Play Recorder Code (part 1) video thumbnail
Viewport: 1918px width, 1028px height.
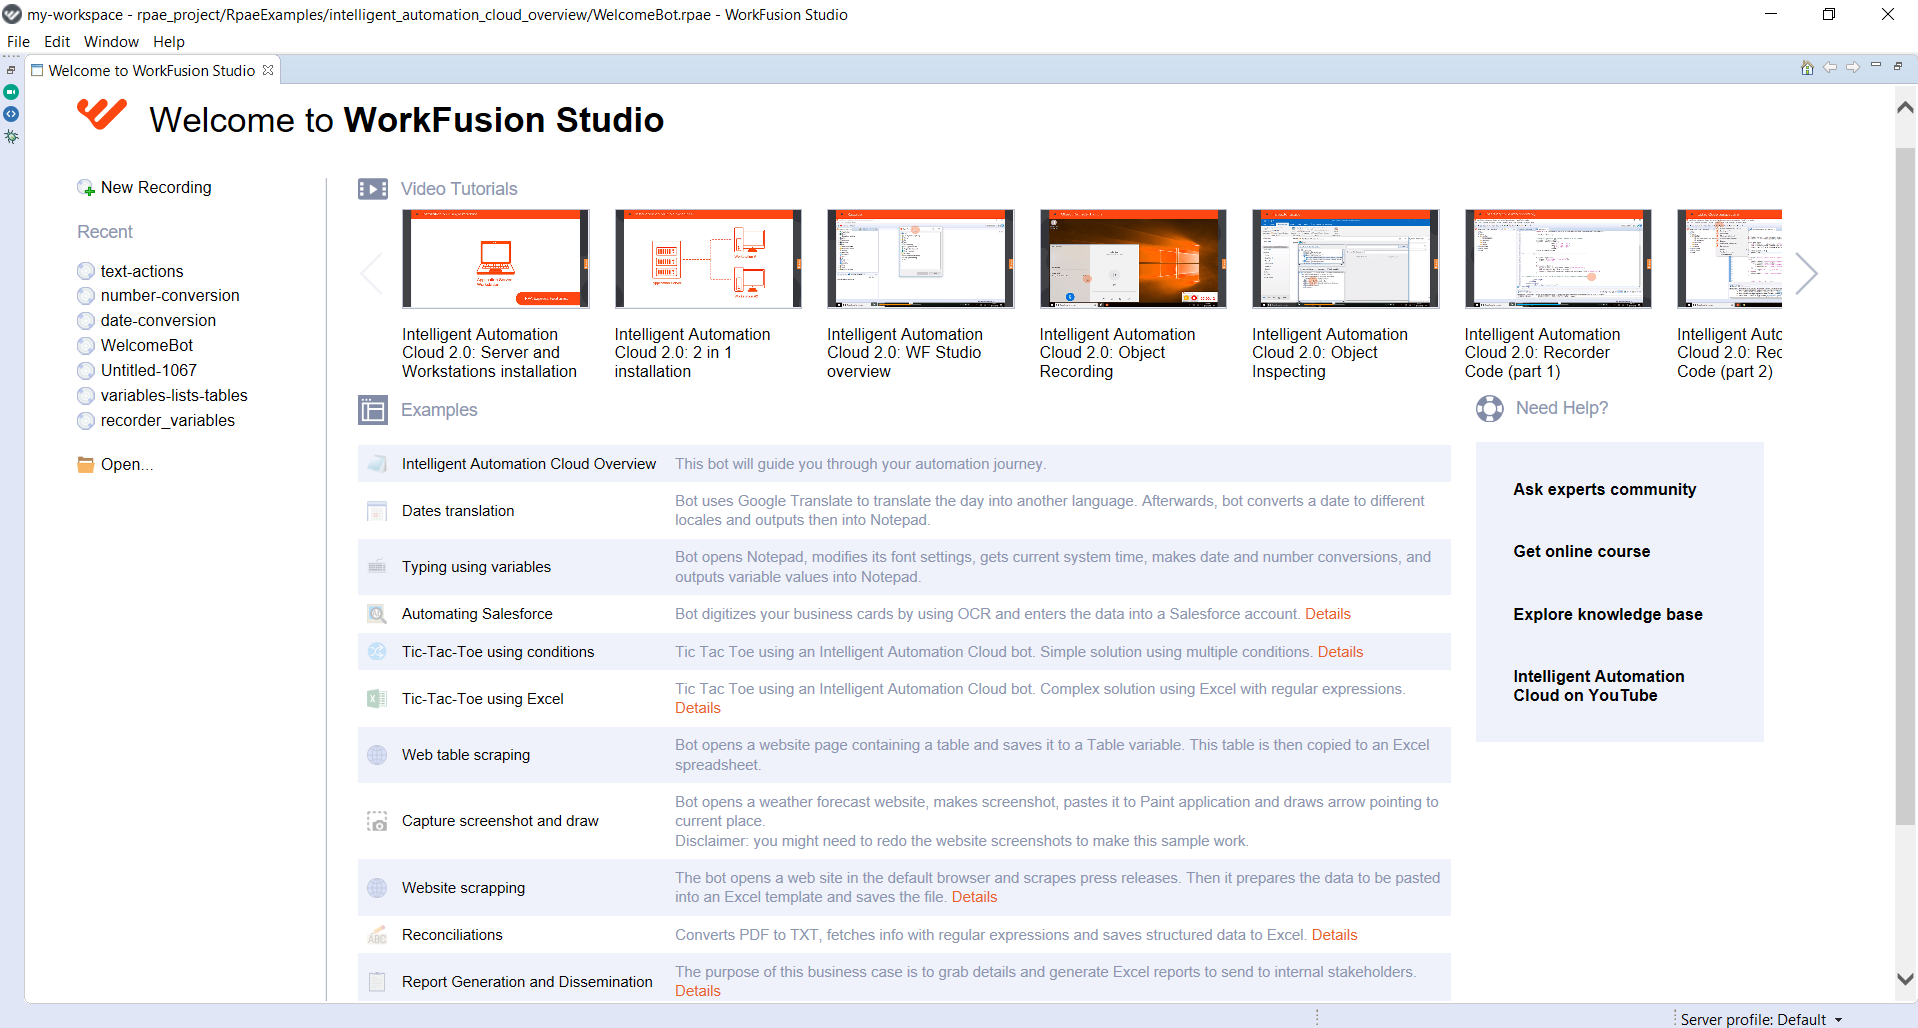point(1558,258)
